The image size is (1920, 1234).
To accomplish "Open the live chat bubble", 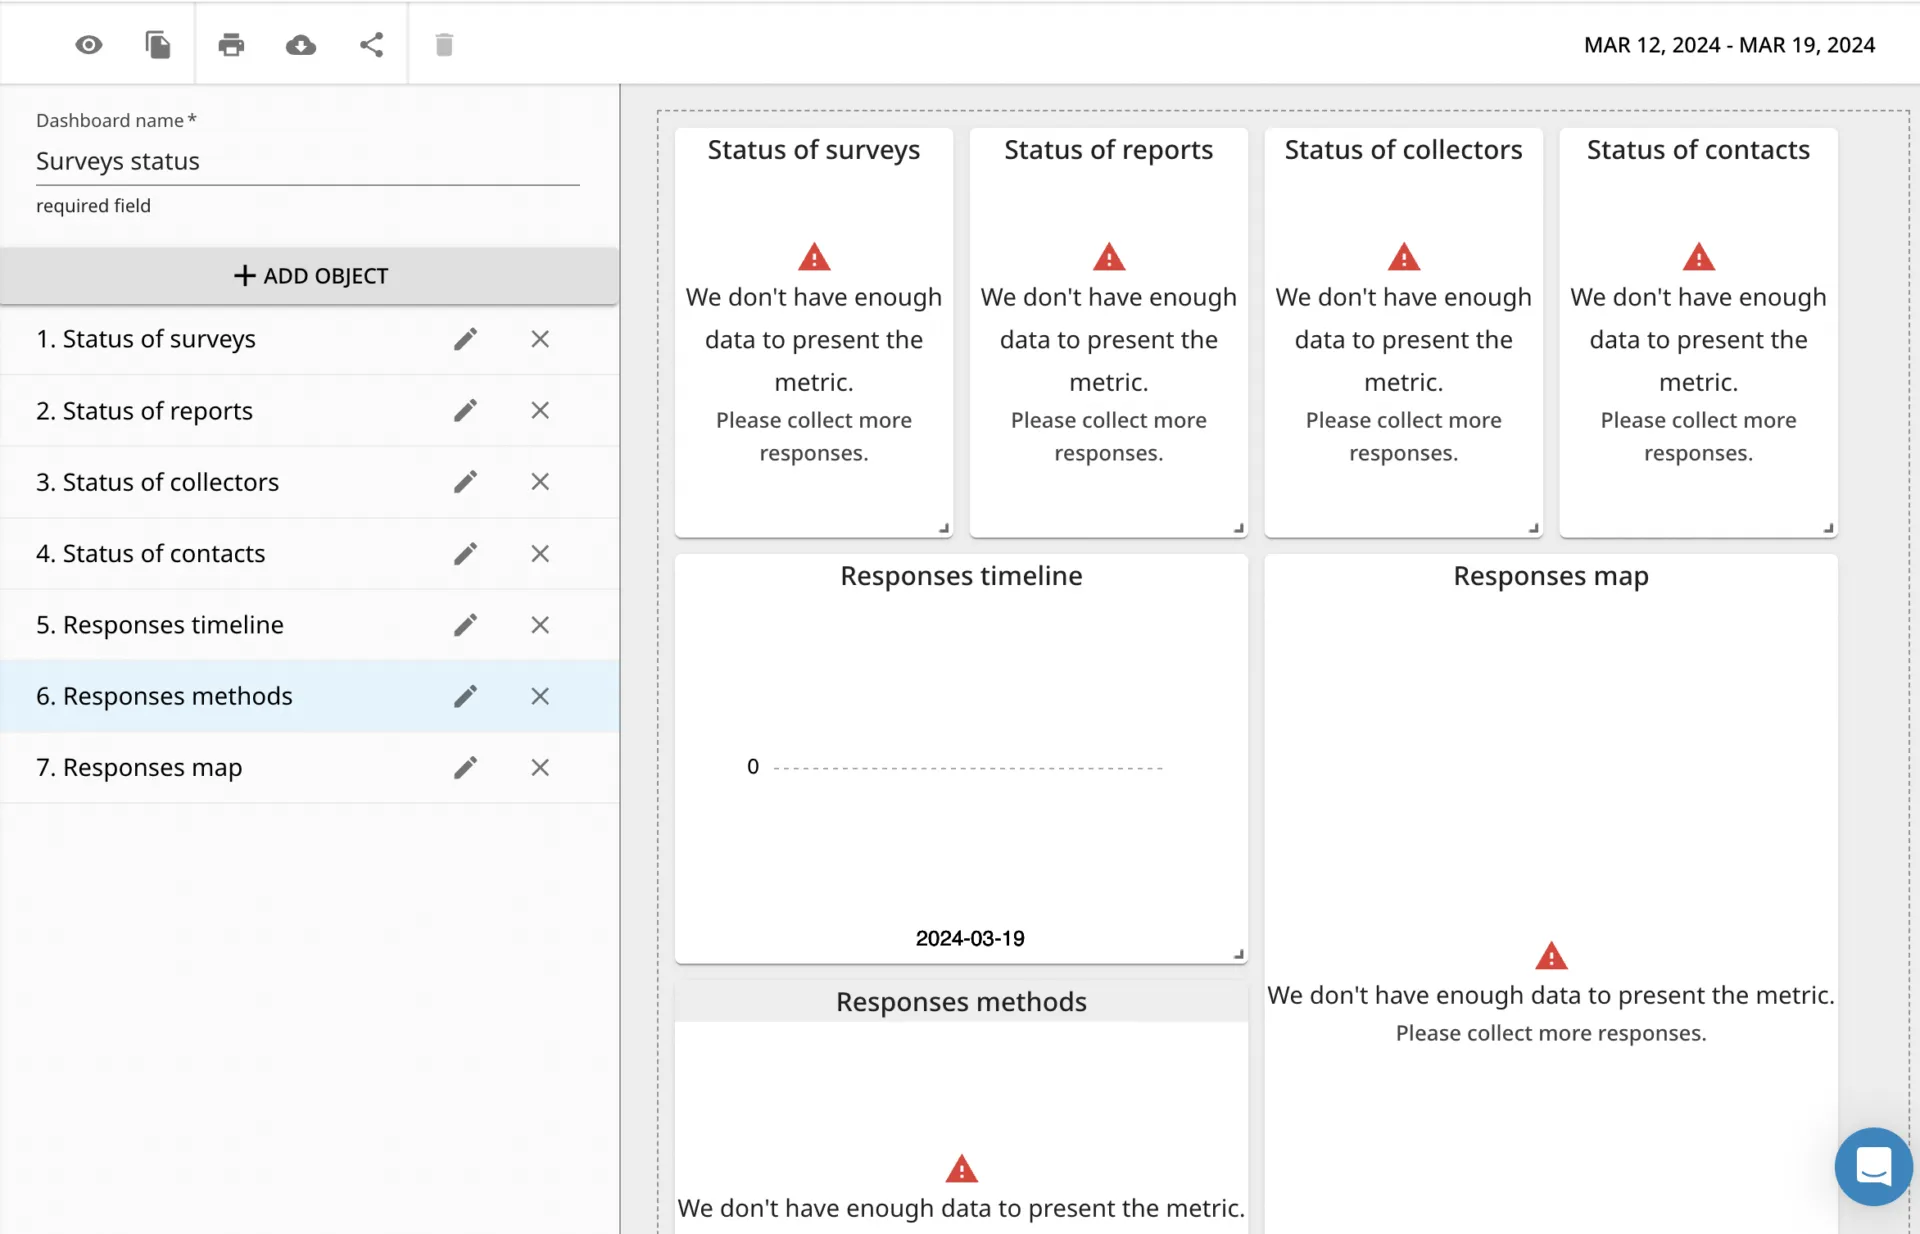I will coord(1873,1166).
